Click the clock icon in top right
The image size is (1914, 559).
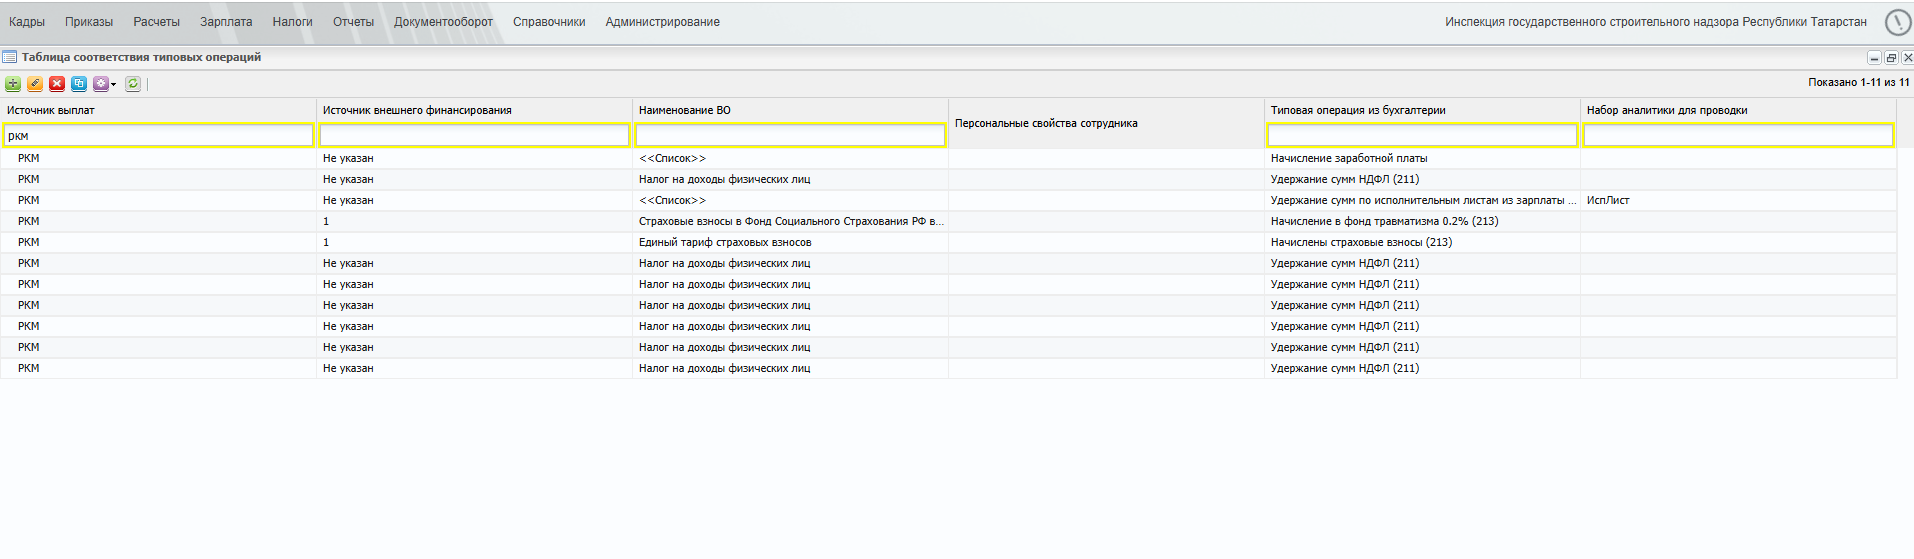coord(1897,22)
